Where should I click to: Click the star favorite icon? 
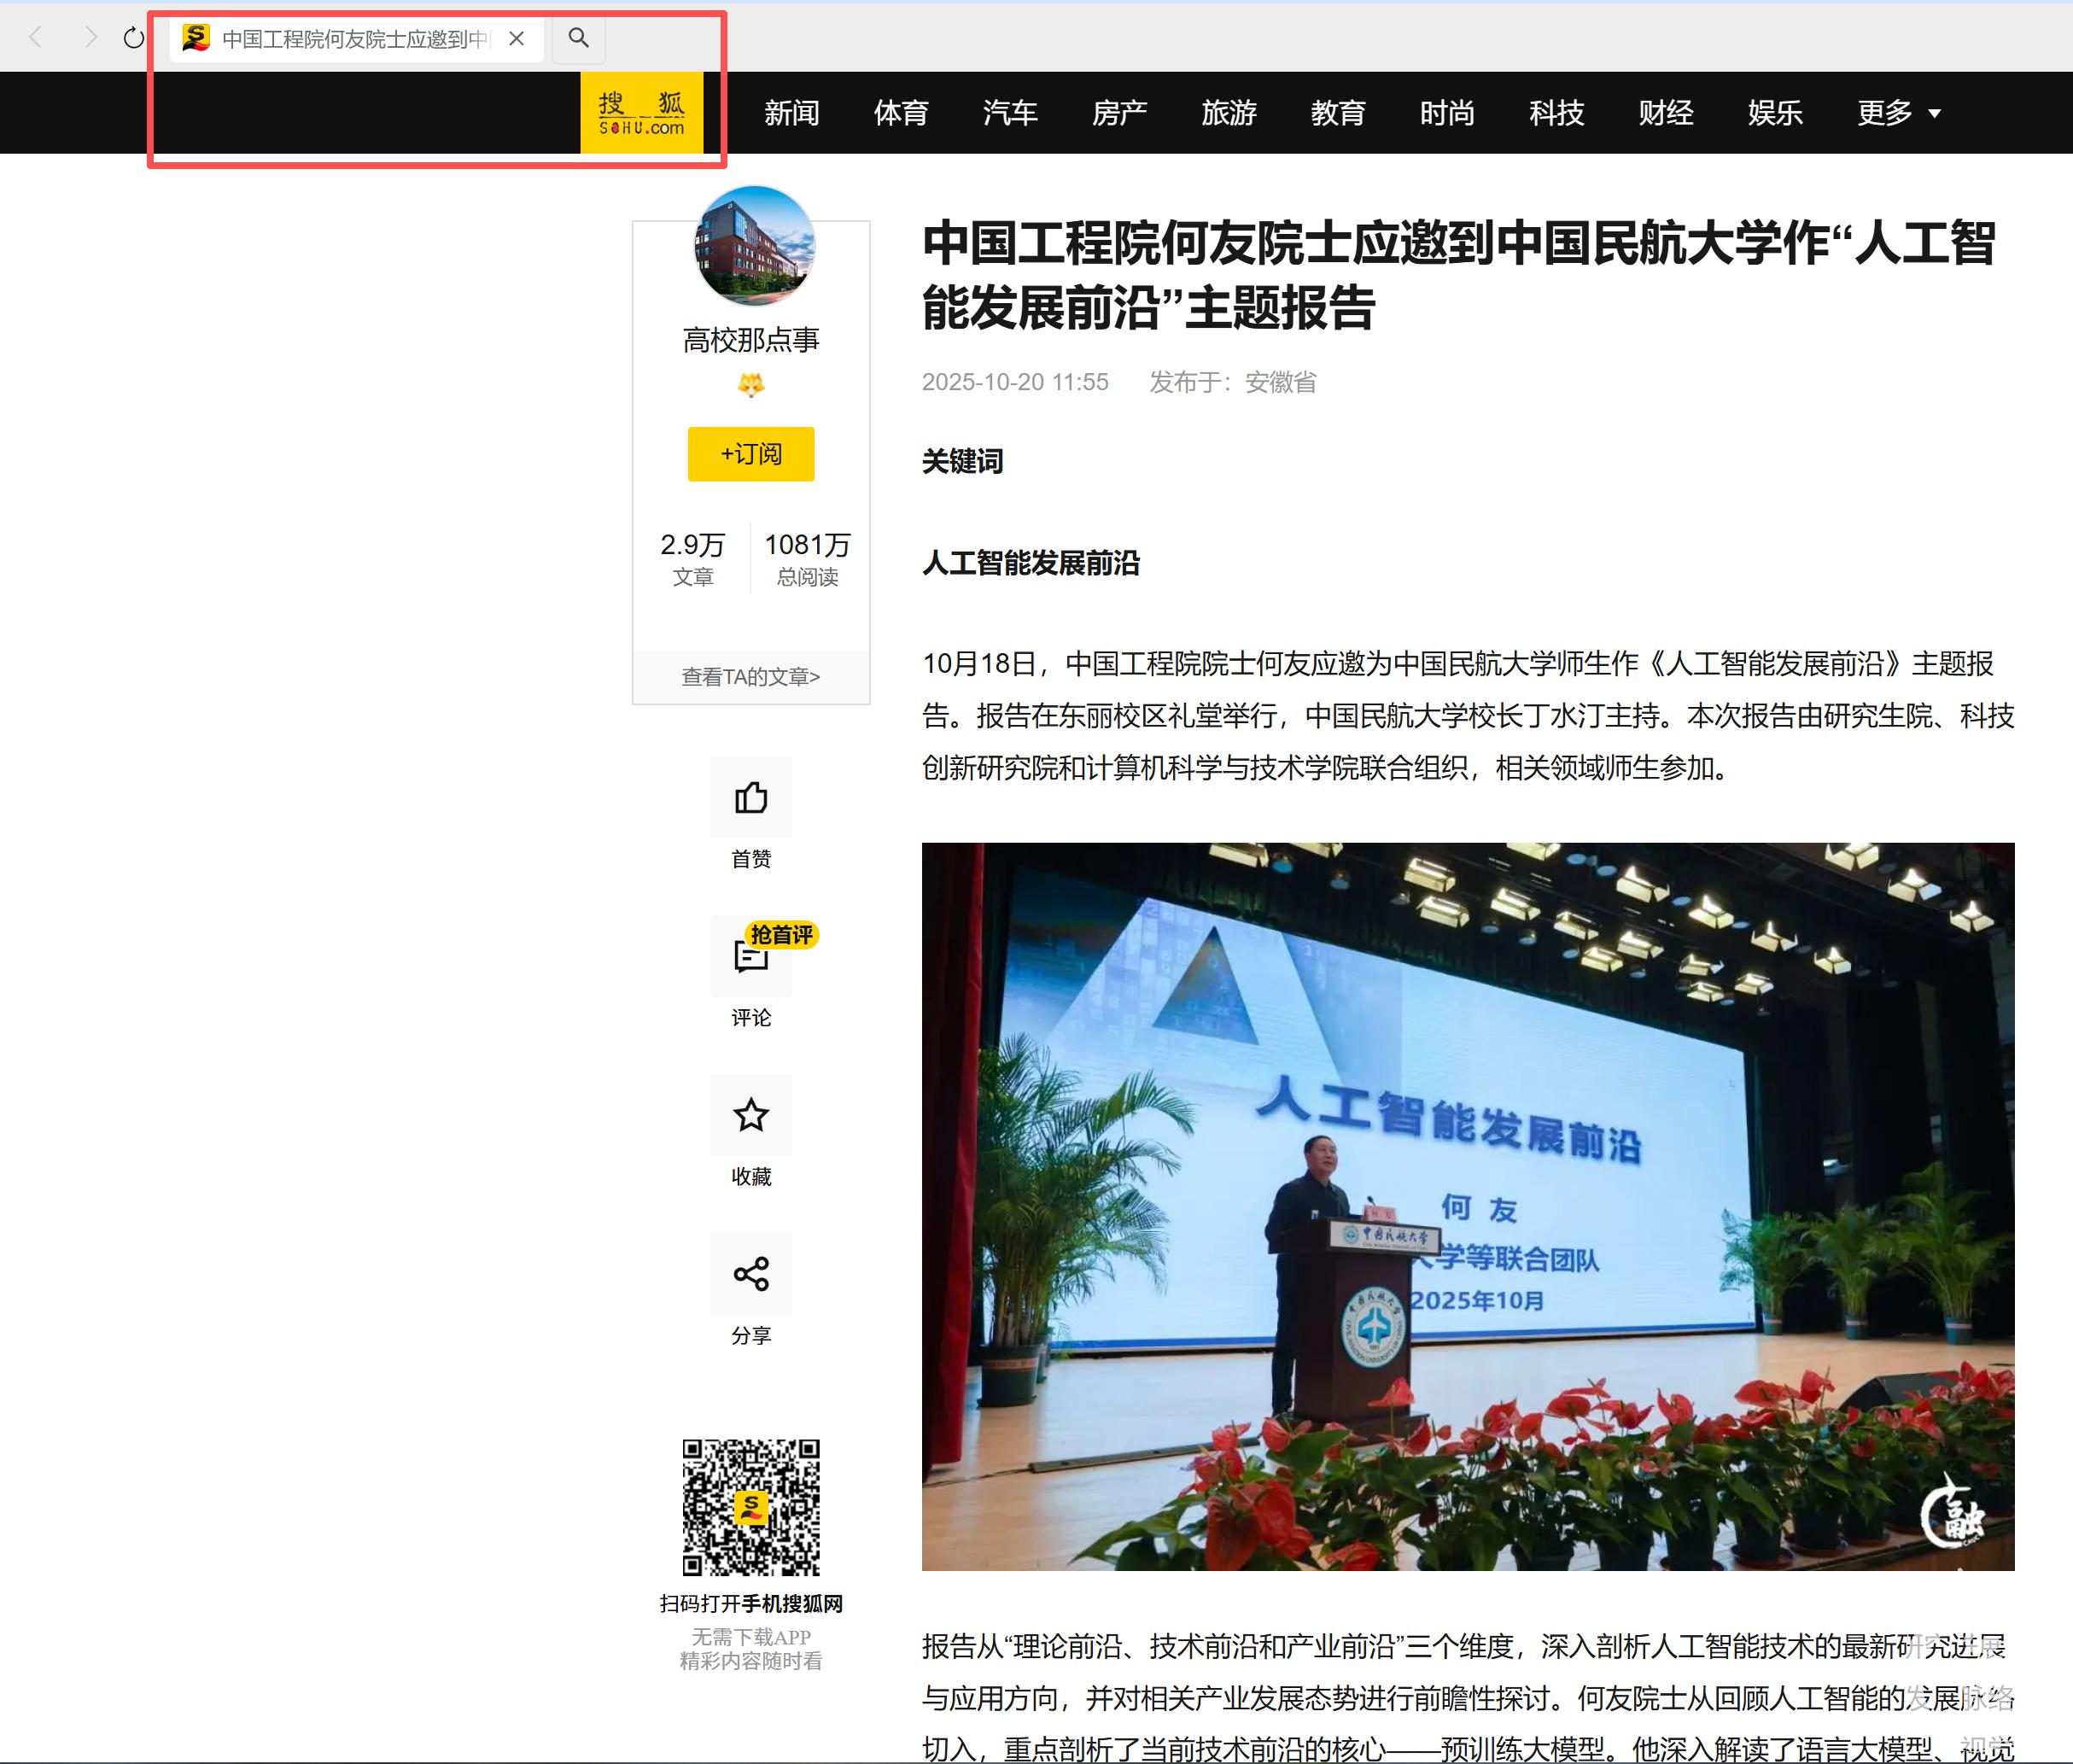pyautogui.click(x=750, y=1114)
